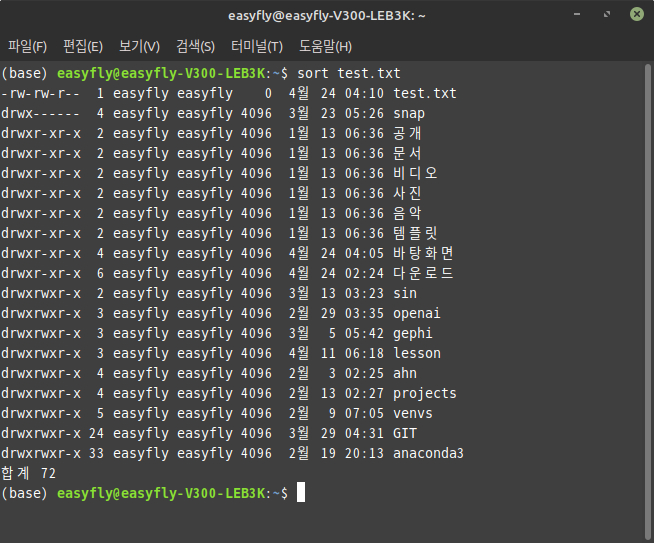Click the 'openai' directory name

click(x=417, y=314)
